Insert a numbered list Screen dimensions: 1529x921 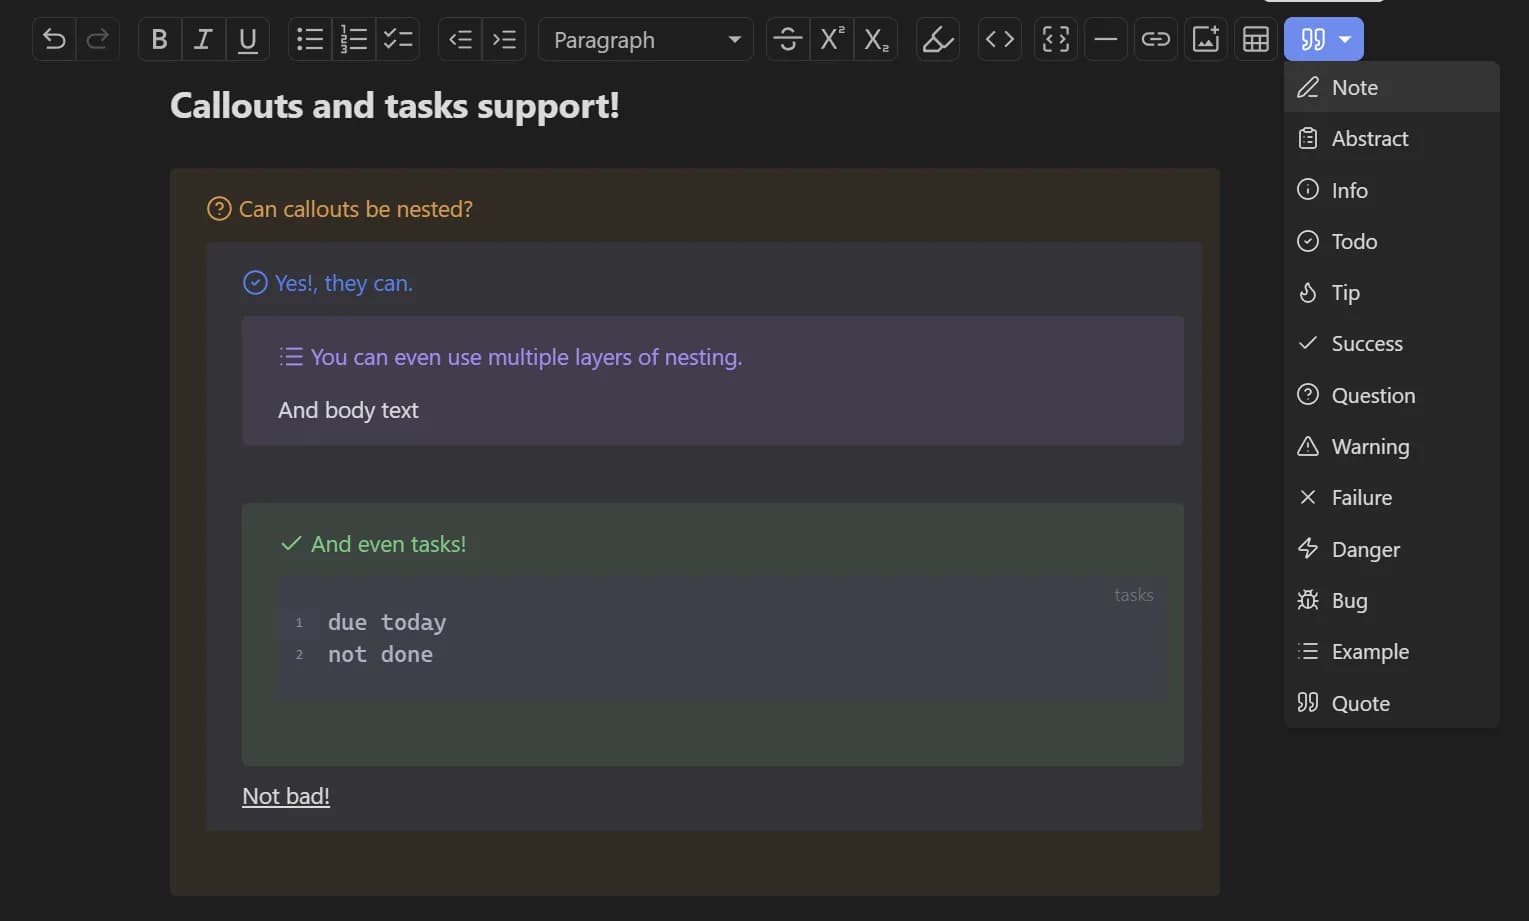click(x=354, y=40)
